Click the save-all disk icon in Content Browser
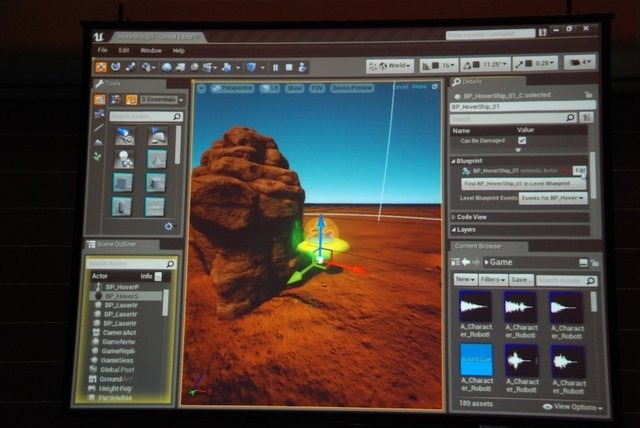 coord(583,263)
